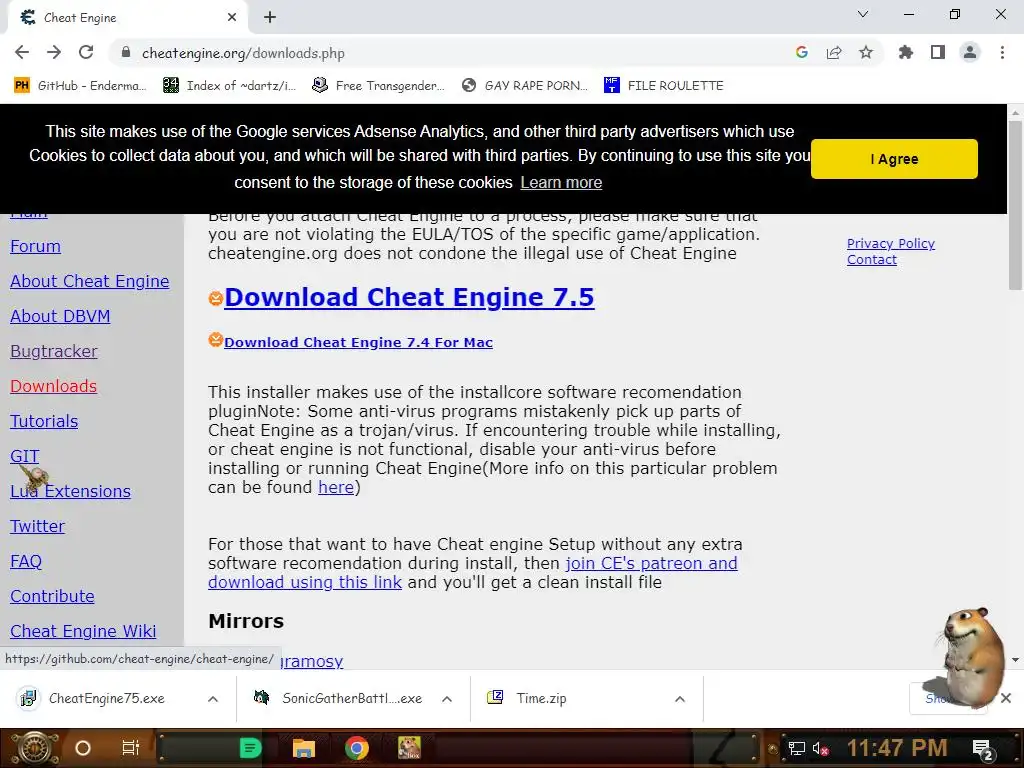The height and width of the screenshot is (768, 1024).
Task: Go back to the previous page
Action: click(22, 52)
